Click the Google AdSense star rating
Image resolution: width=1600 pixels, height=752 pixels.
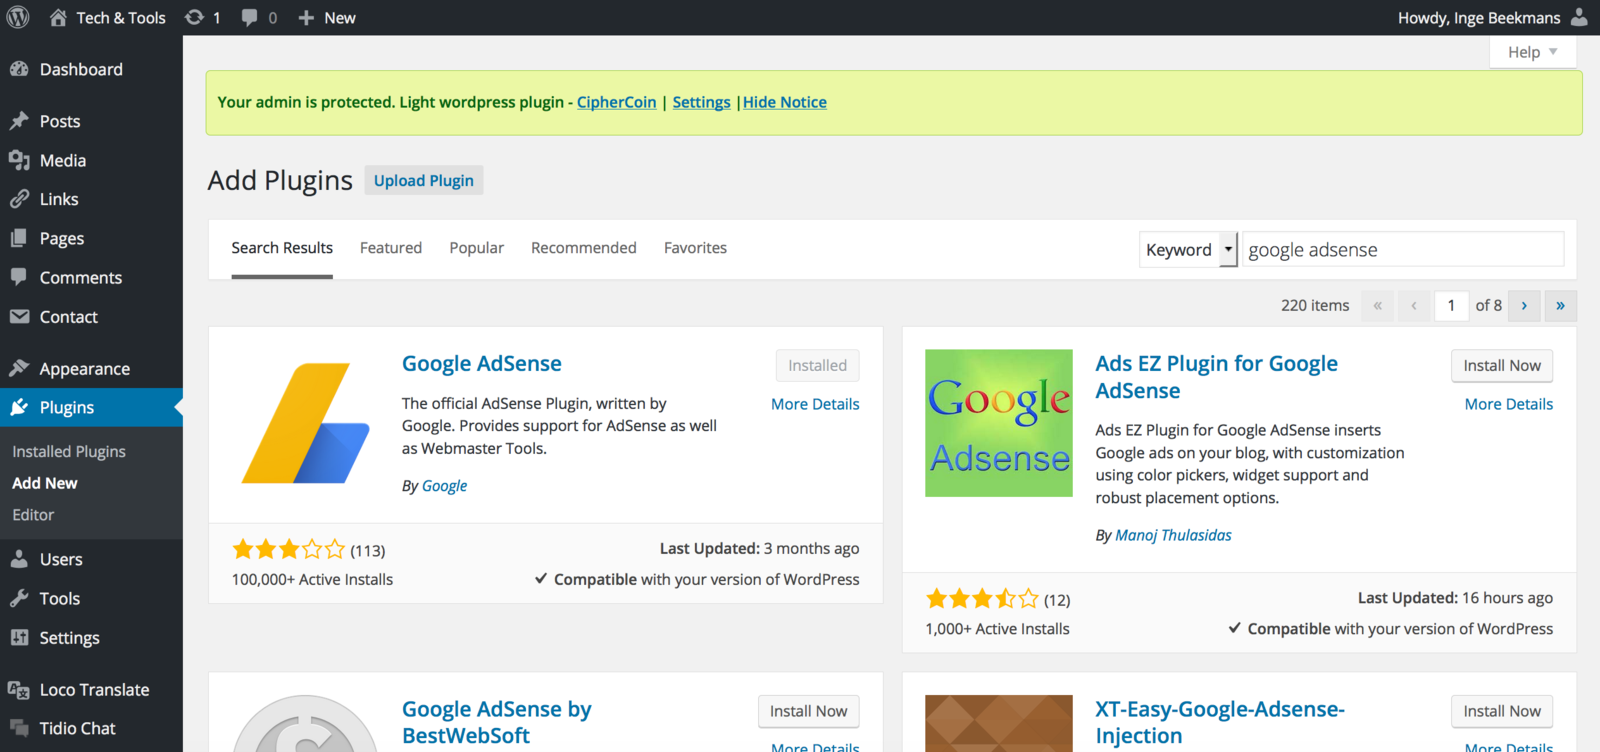[x=289, y=549]
